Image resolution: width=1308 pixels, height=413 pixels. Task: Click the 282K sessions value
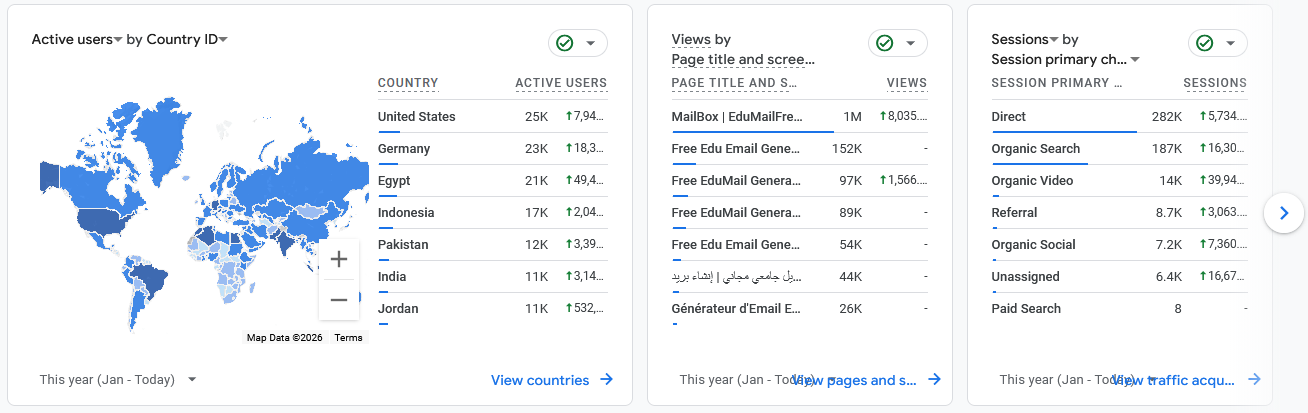[1167, 117]
